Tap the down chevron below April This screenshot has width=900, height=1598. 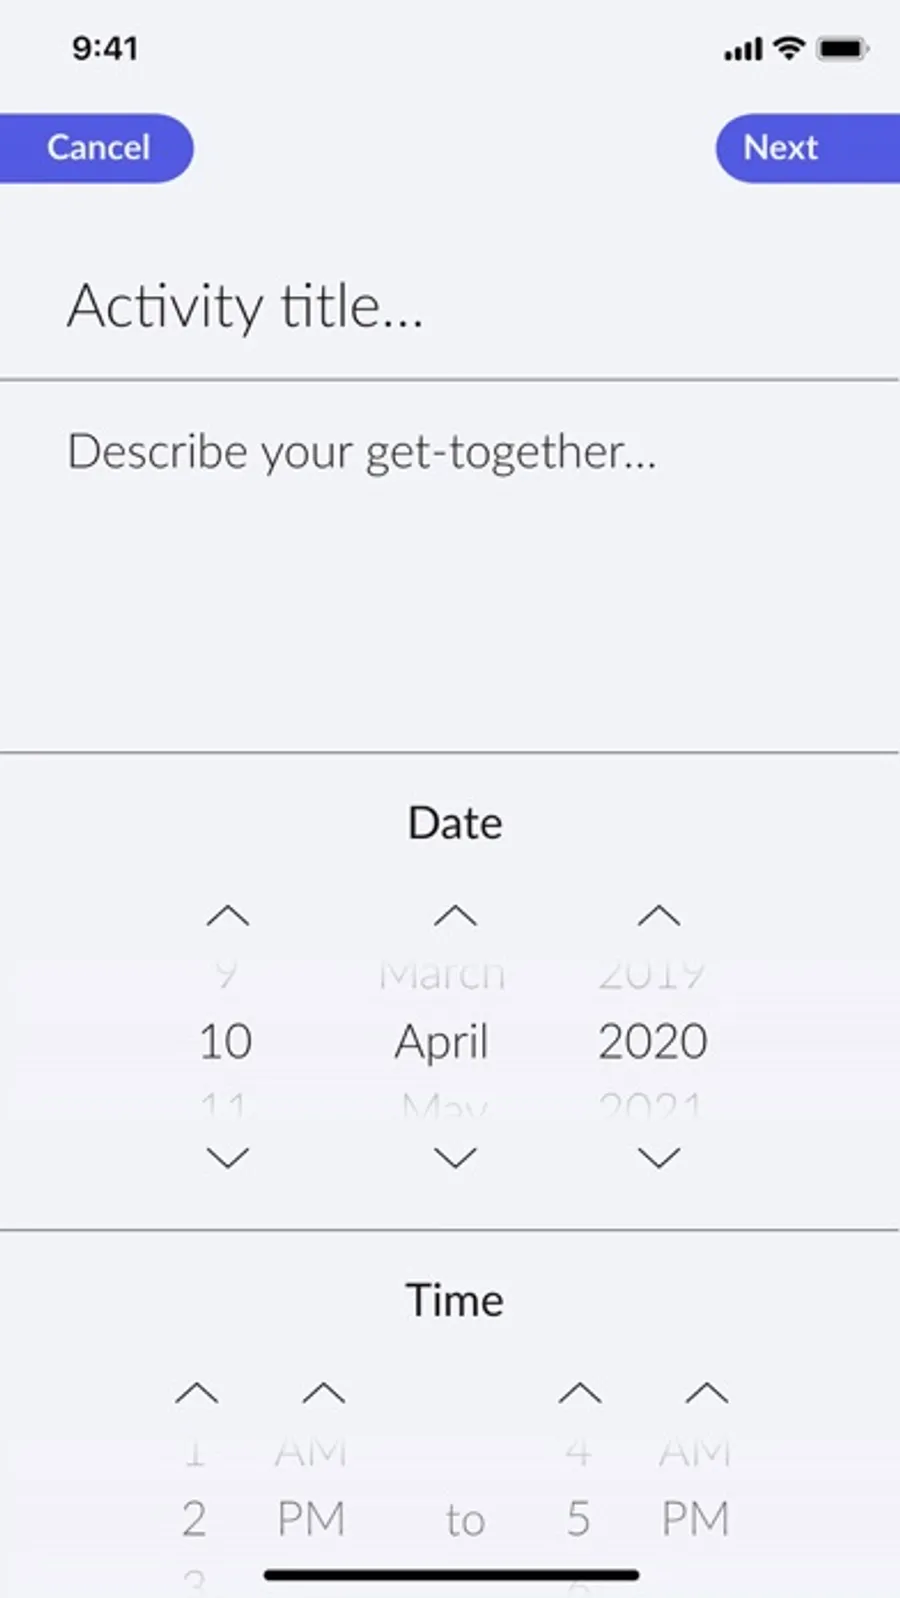tap(455, 1158)
